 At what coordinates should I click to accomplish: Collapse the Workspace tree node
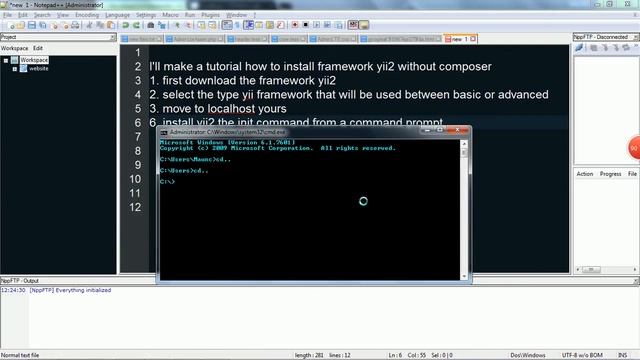click(x=6, y=60)
